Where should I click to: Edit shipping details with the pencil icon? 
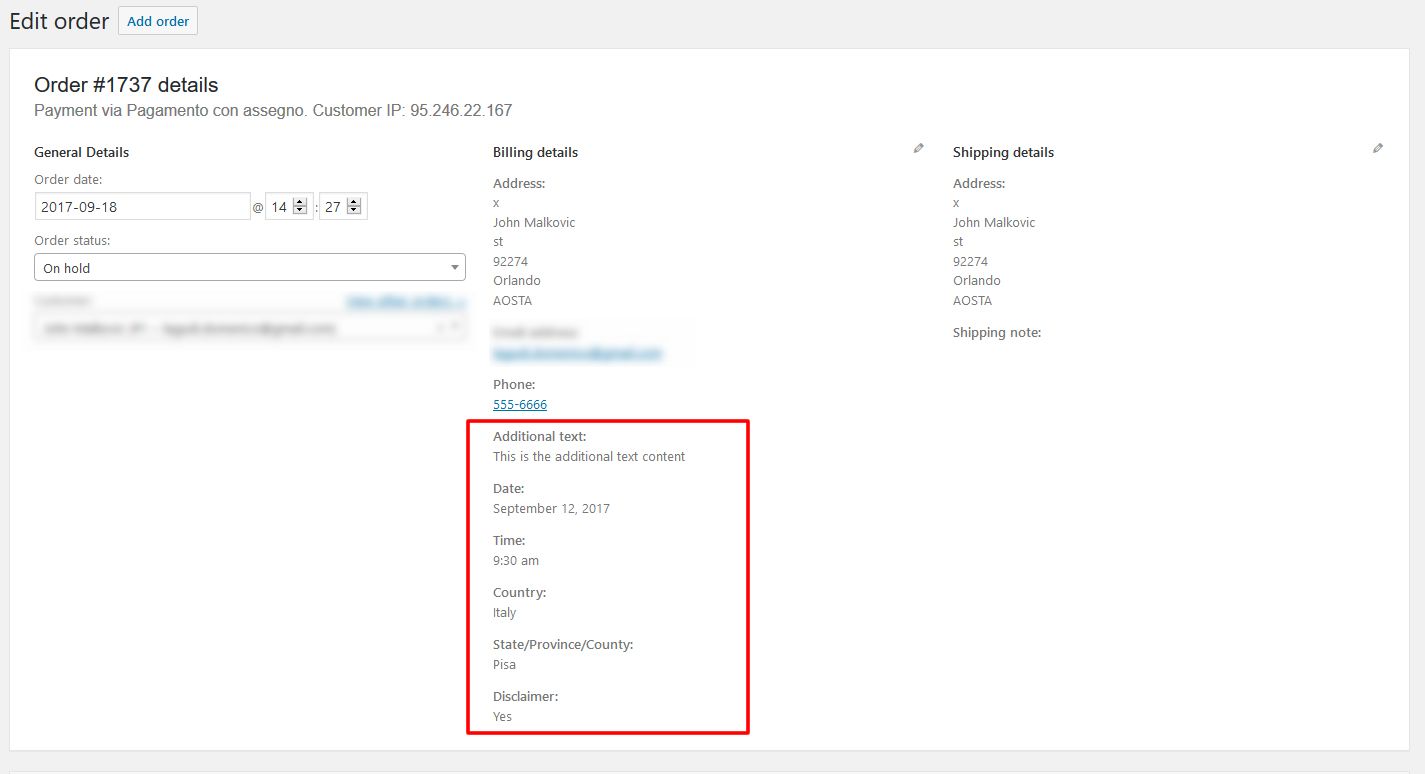(x=1378, y=148)
